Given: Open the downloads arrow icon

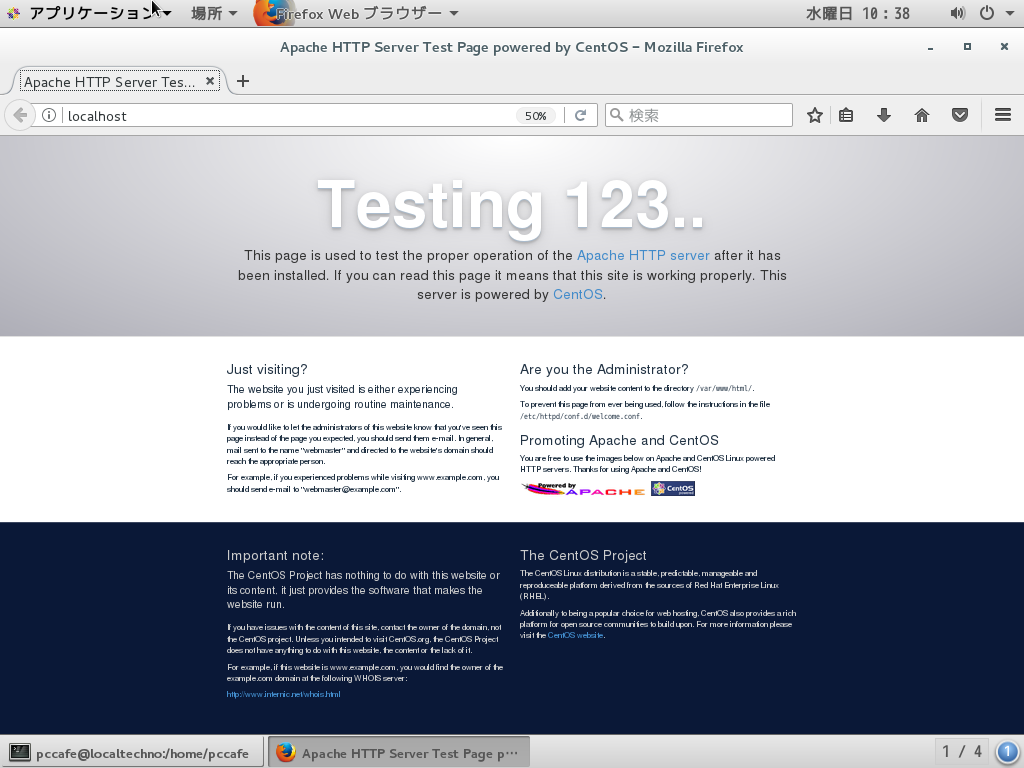Looking at the screenshot, I should pos(884,116).
